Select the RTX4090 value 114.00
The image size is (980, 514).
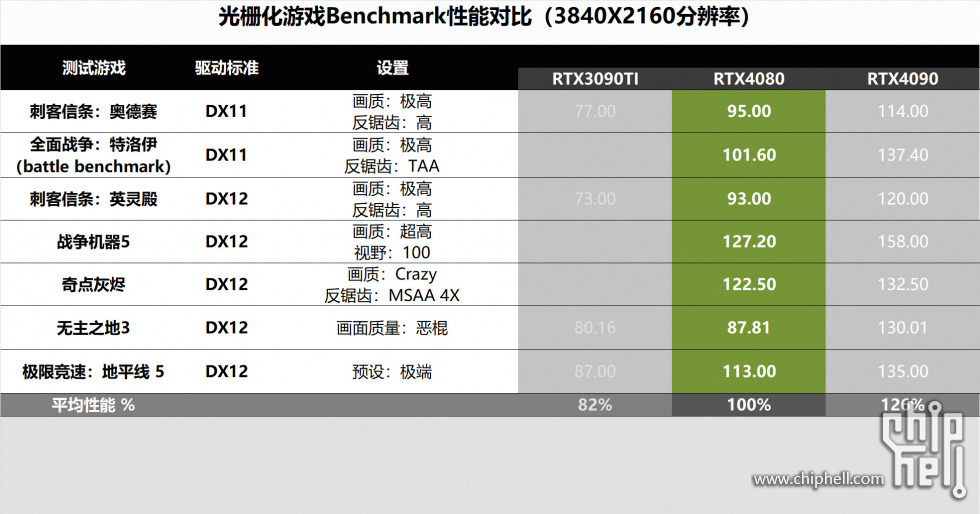click(x=902, y=111)
